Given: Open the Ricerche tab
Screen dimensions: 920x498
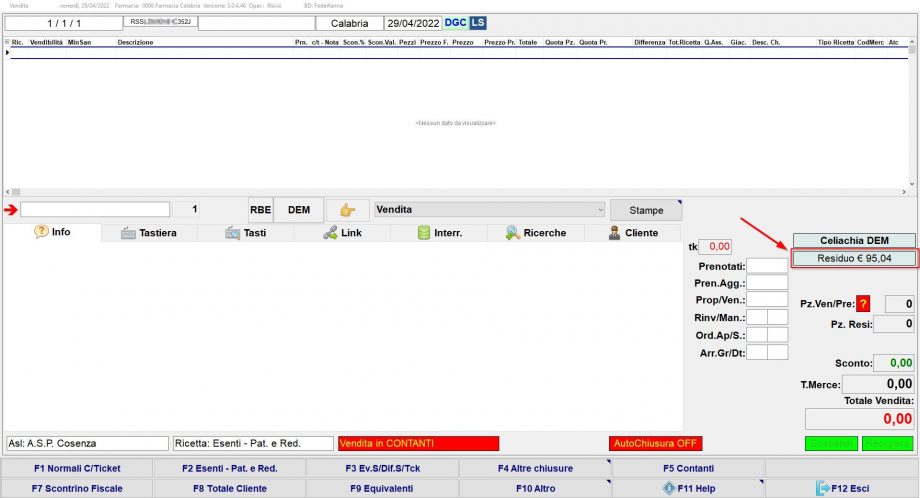Looking at the screenshot, I should pyautogui.click(x=536, y=233).
